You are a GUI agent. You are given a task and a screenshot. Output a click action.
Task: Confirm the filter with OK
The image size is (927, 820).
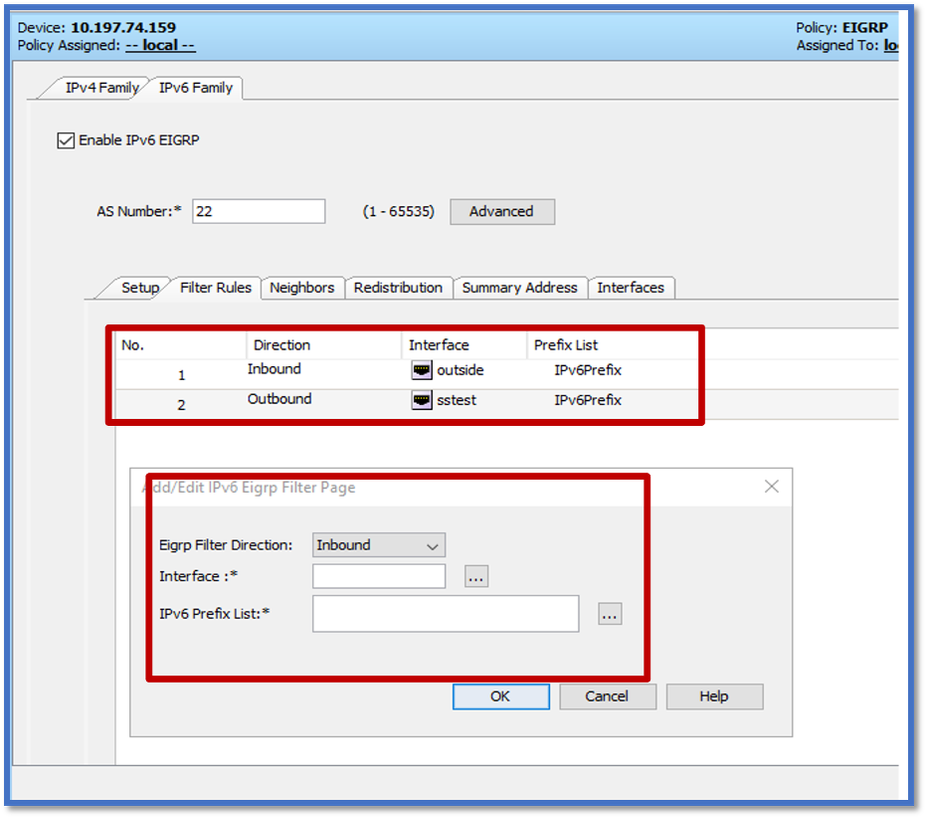tap(501, 697)
